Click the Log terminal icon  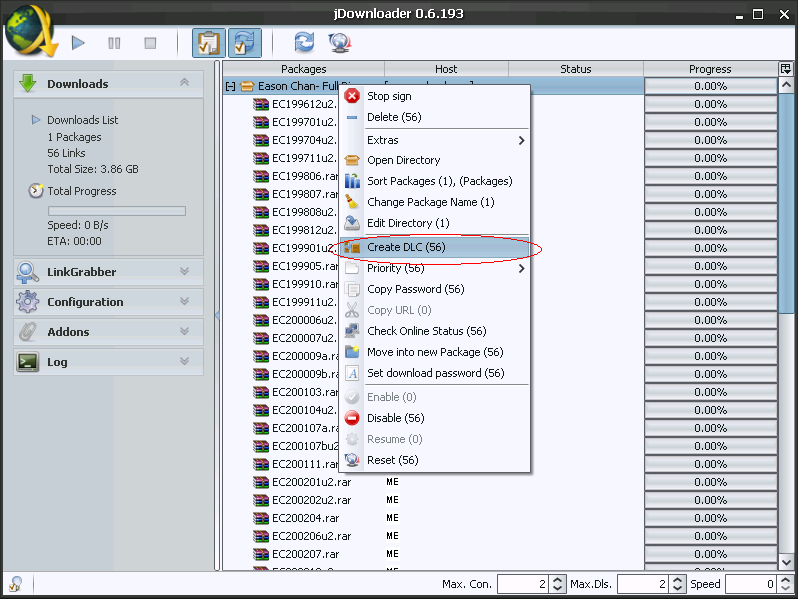(27, 362)
